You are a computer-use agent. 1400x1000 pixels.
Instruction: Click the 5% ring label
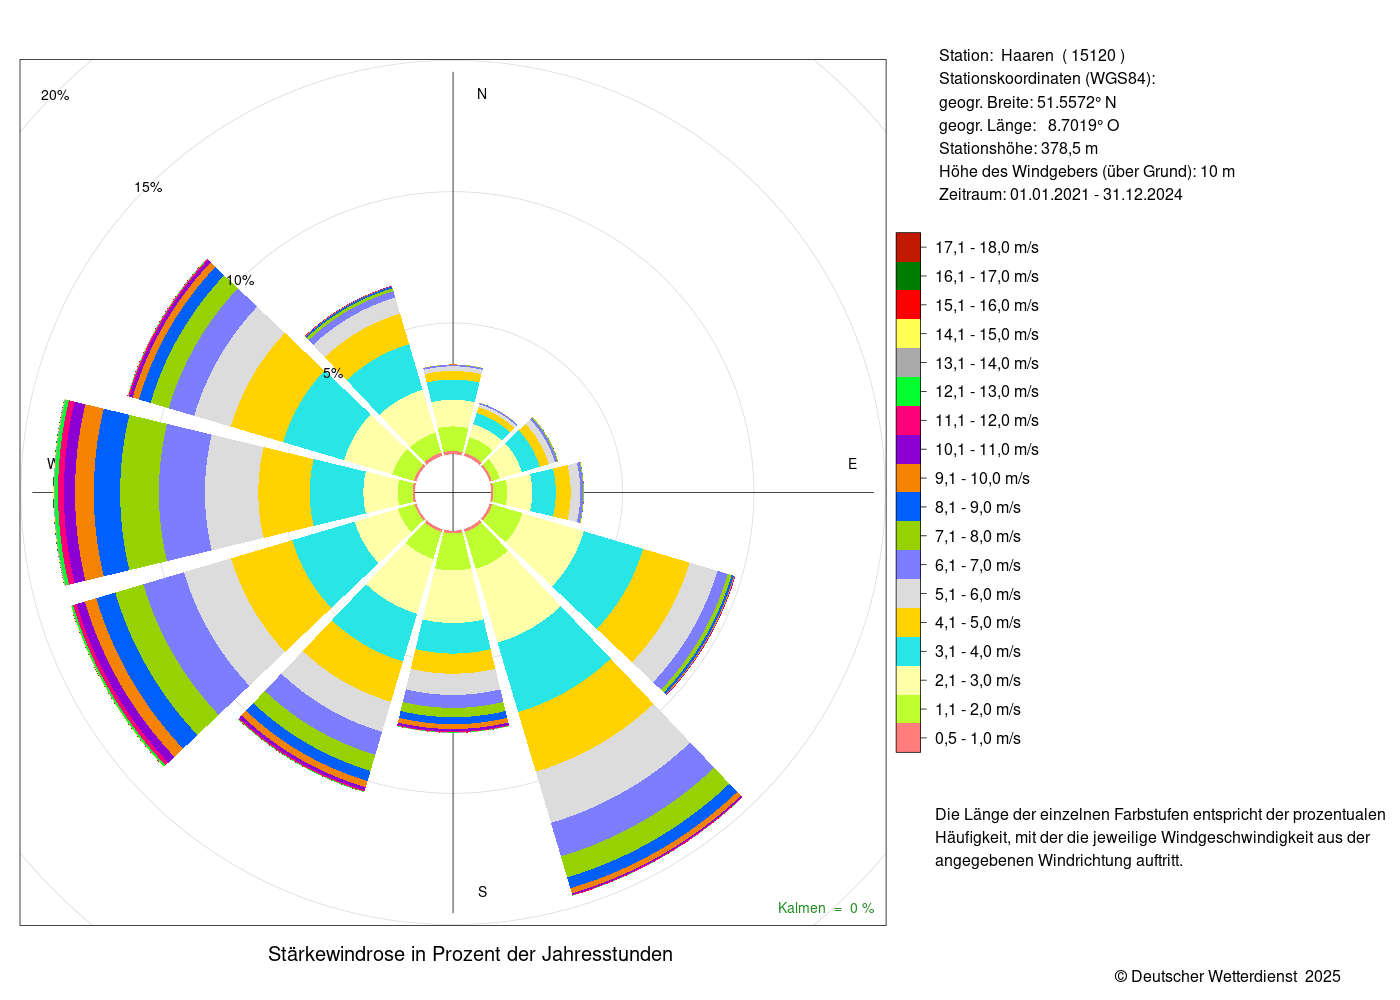point(333,373)
